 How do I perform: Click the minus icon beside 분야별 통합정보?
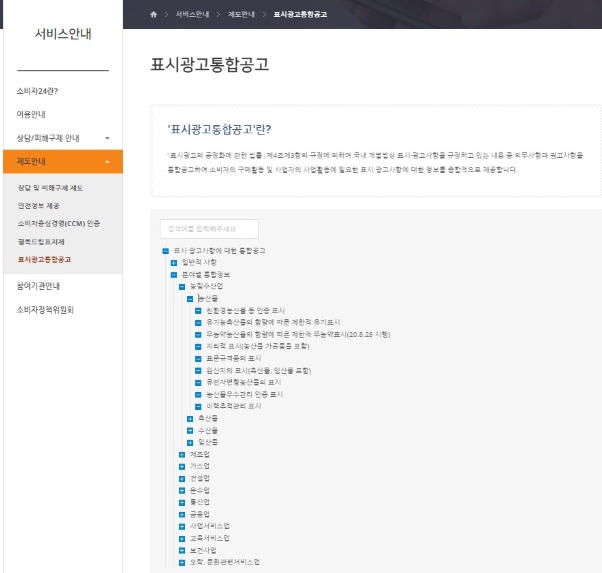[x=173, y=274]
